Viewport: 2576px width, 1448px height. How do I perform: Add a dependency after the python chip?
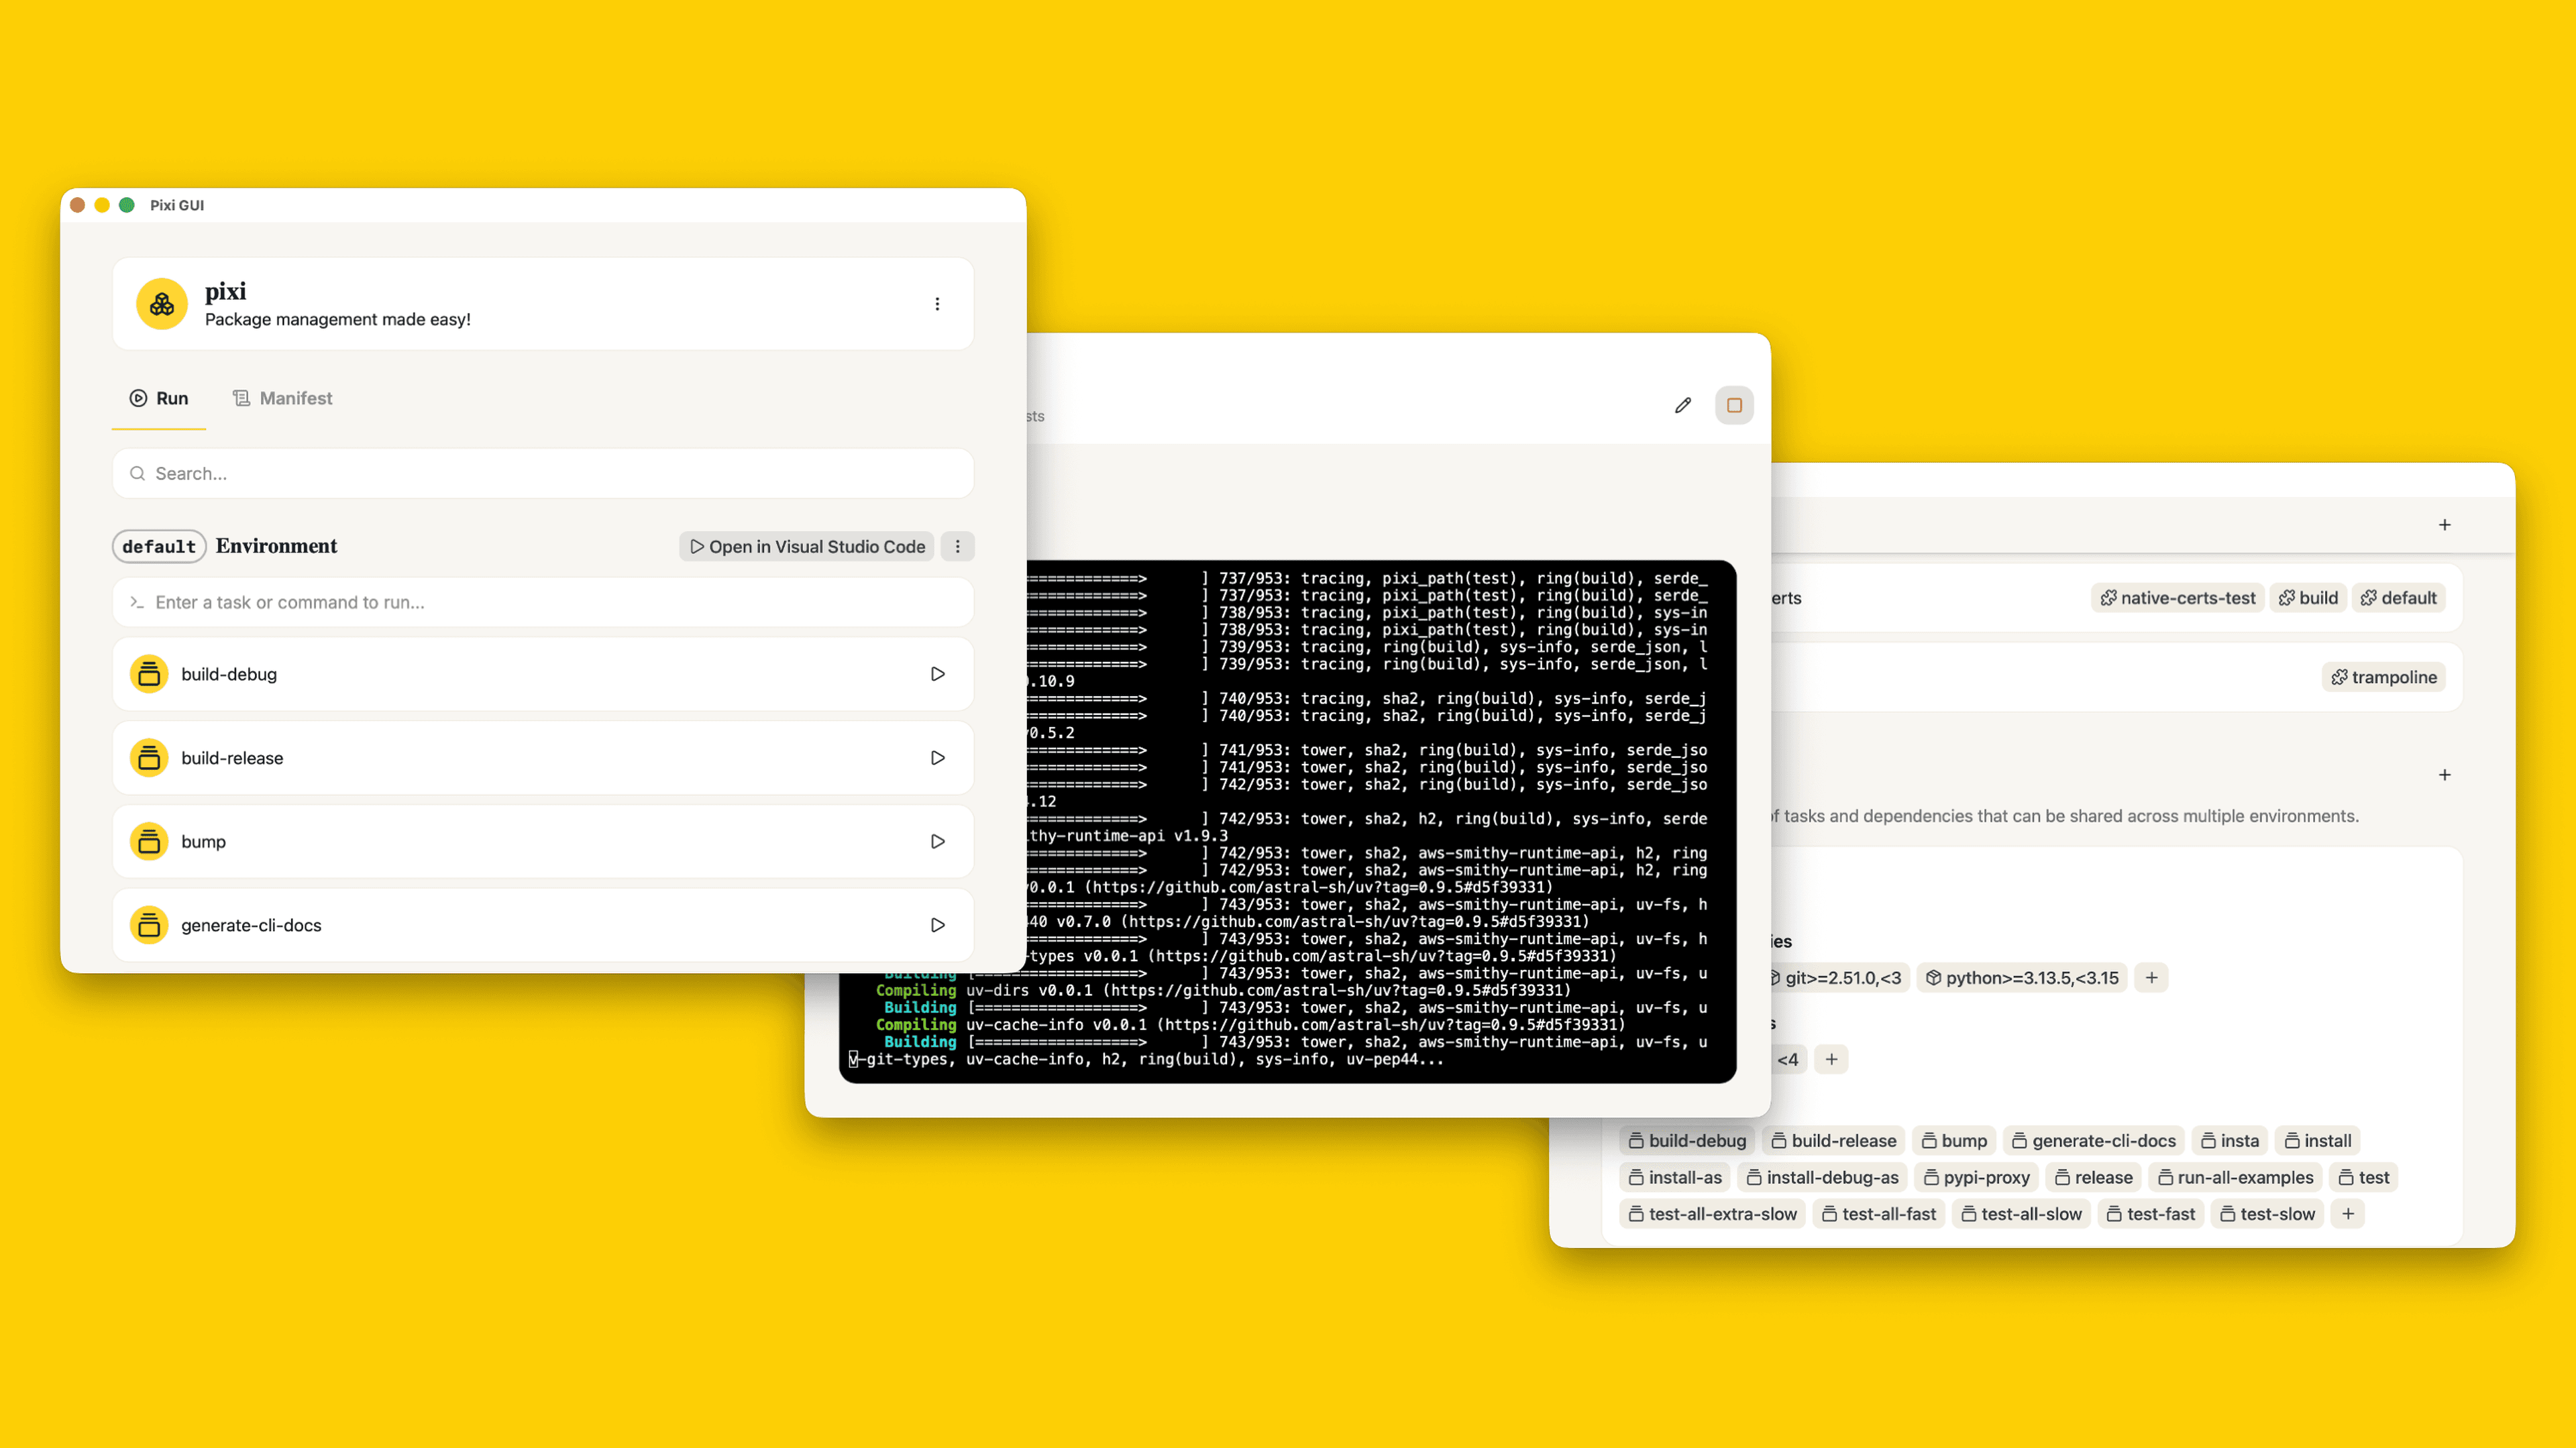click(2151, 978)
